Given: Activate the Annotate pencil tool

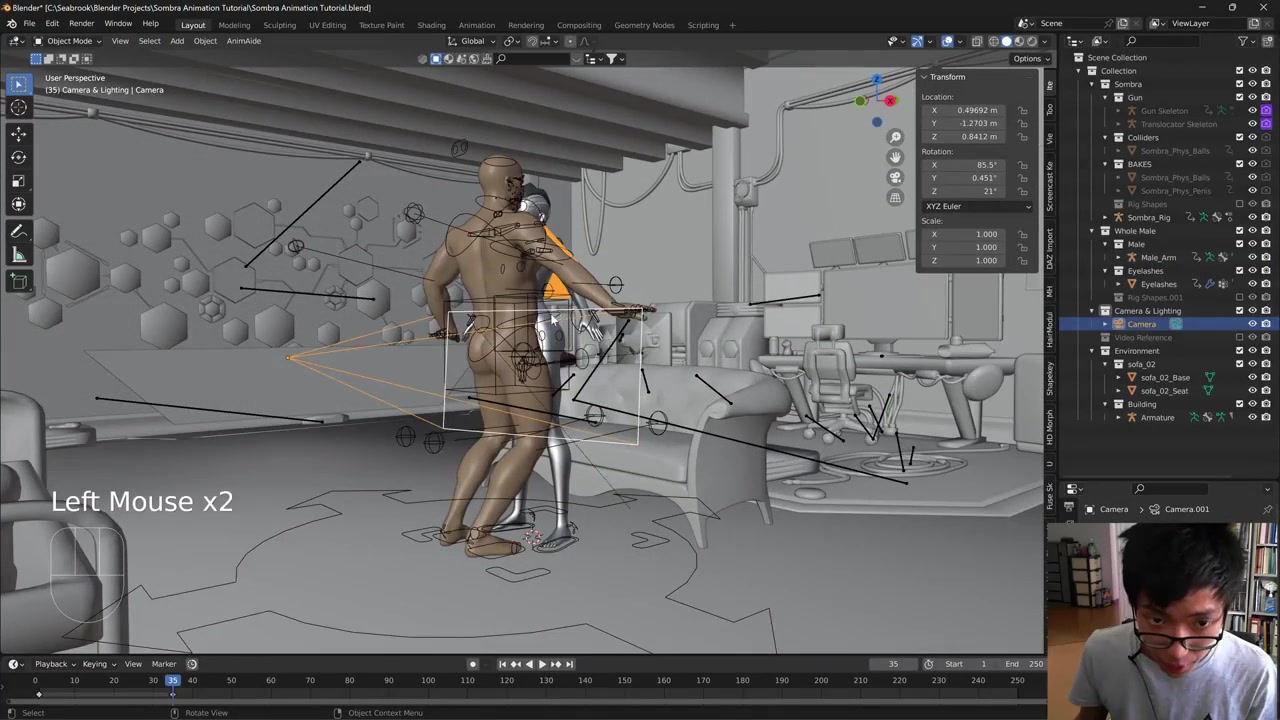Looking at the screenshot, I should pos(18,231).
